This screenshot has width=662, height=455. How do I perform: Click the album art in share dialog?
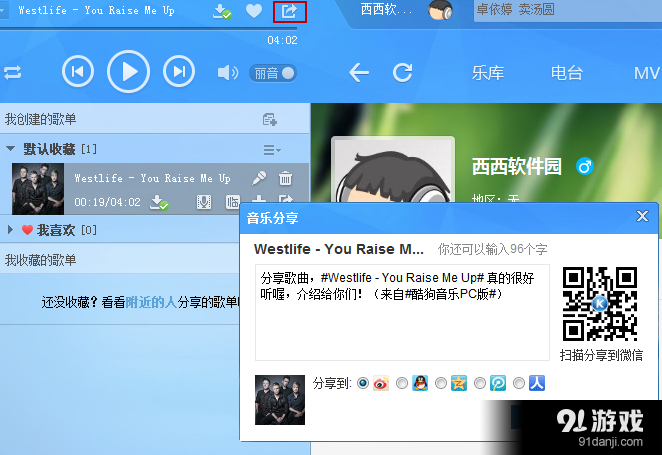(x=280, y=400)
